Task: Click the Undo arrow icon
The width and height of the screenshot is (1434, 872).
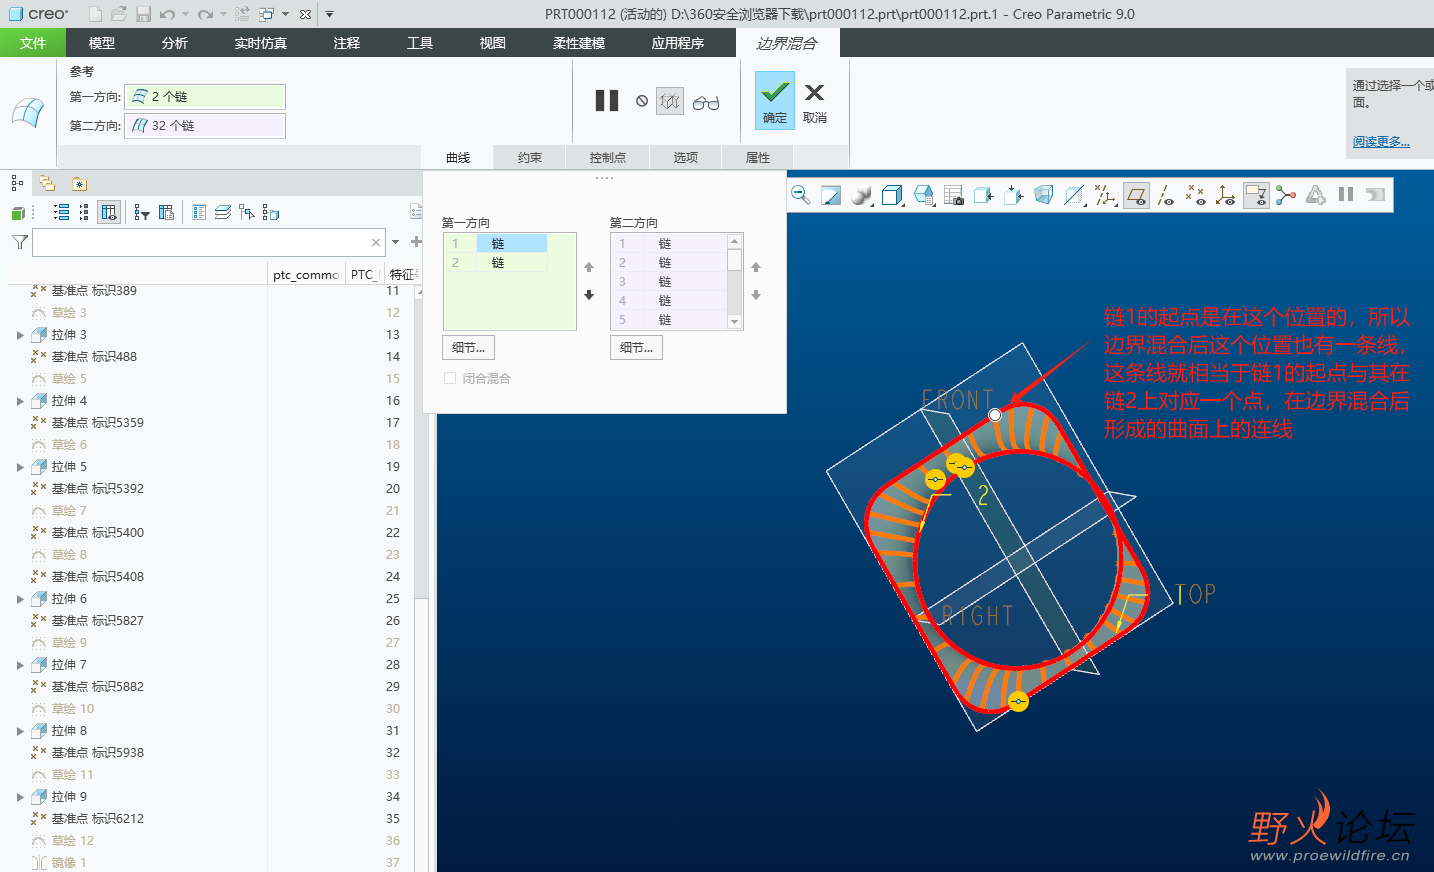Action: (167, 14)
